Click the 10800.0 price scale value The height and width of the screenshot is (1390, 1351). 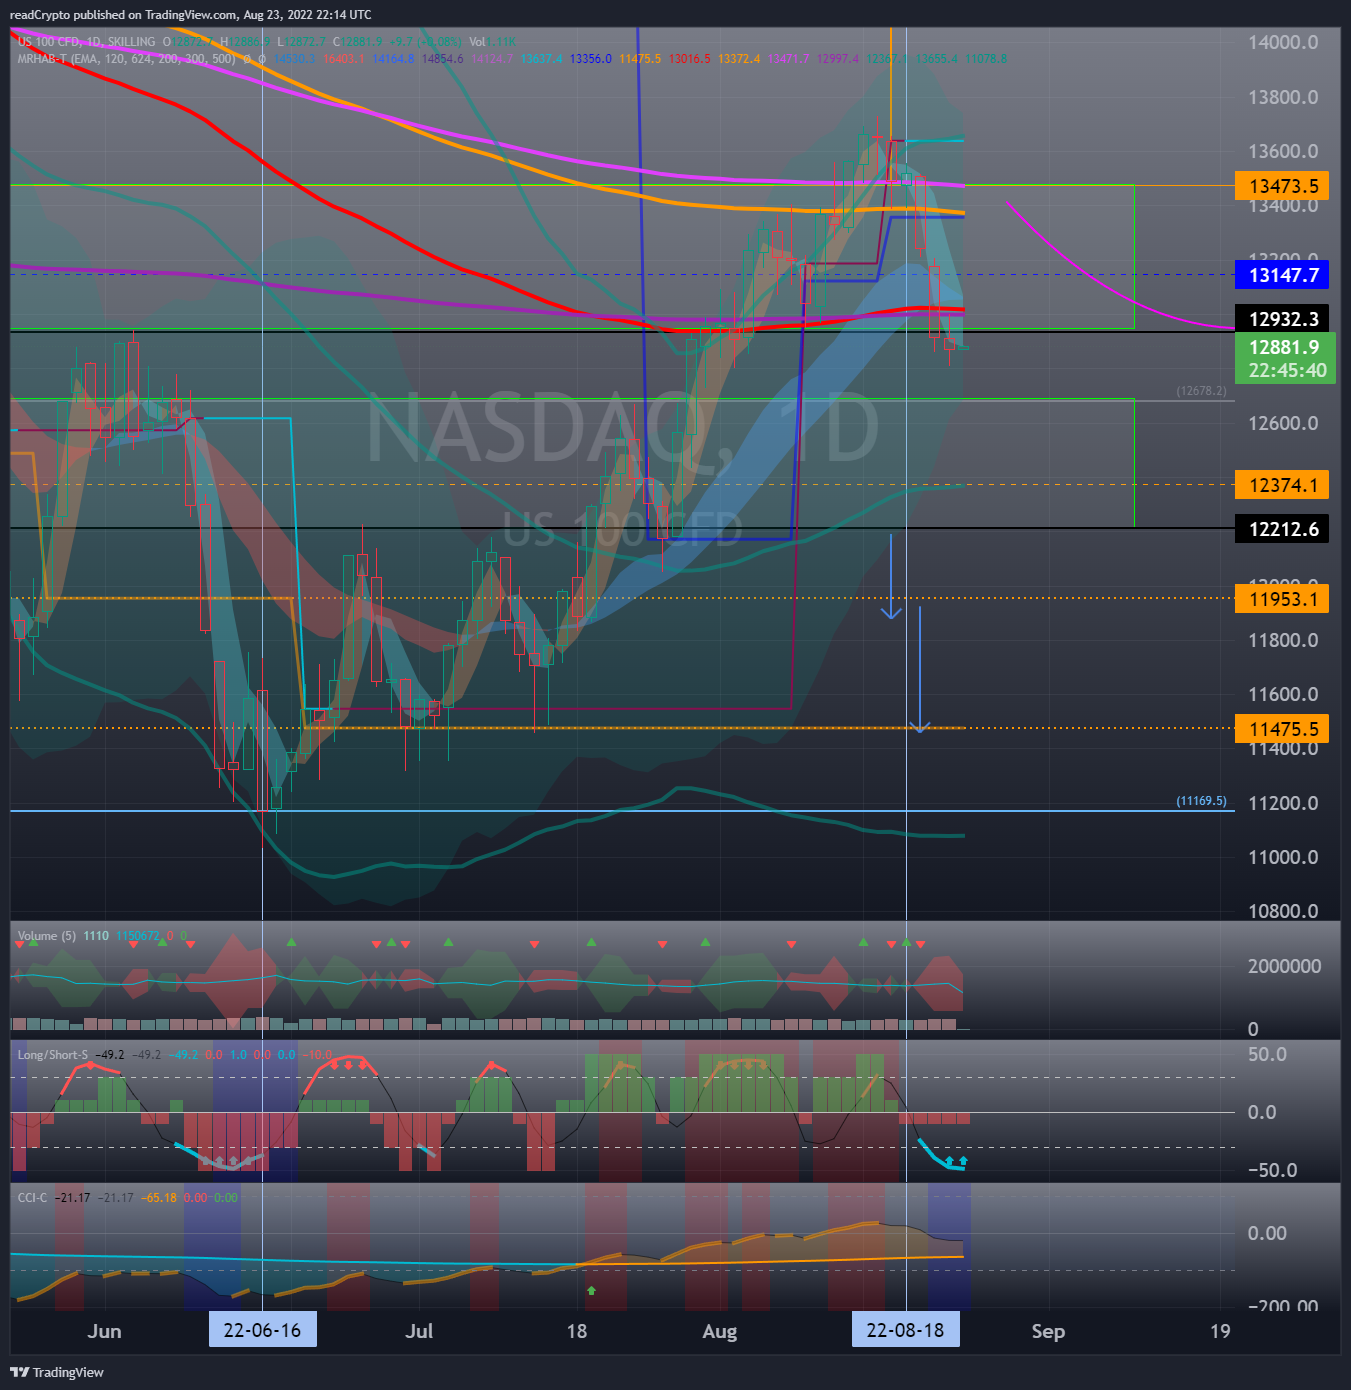1283,911
